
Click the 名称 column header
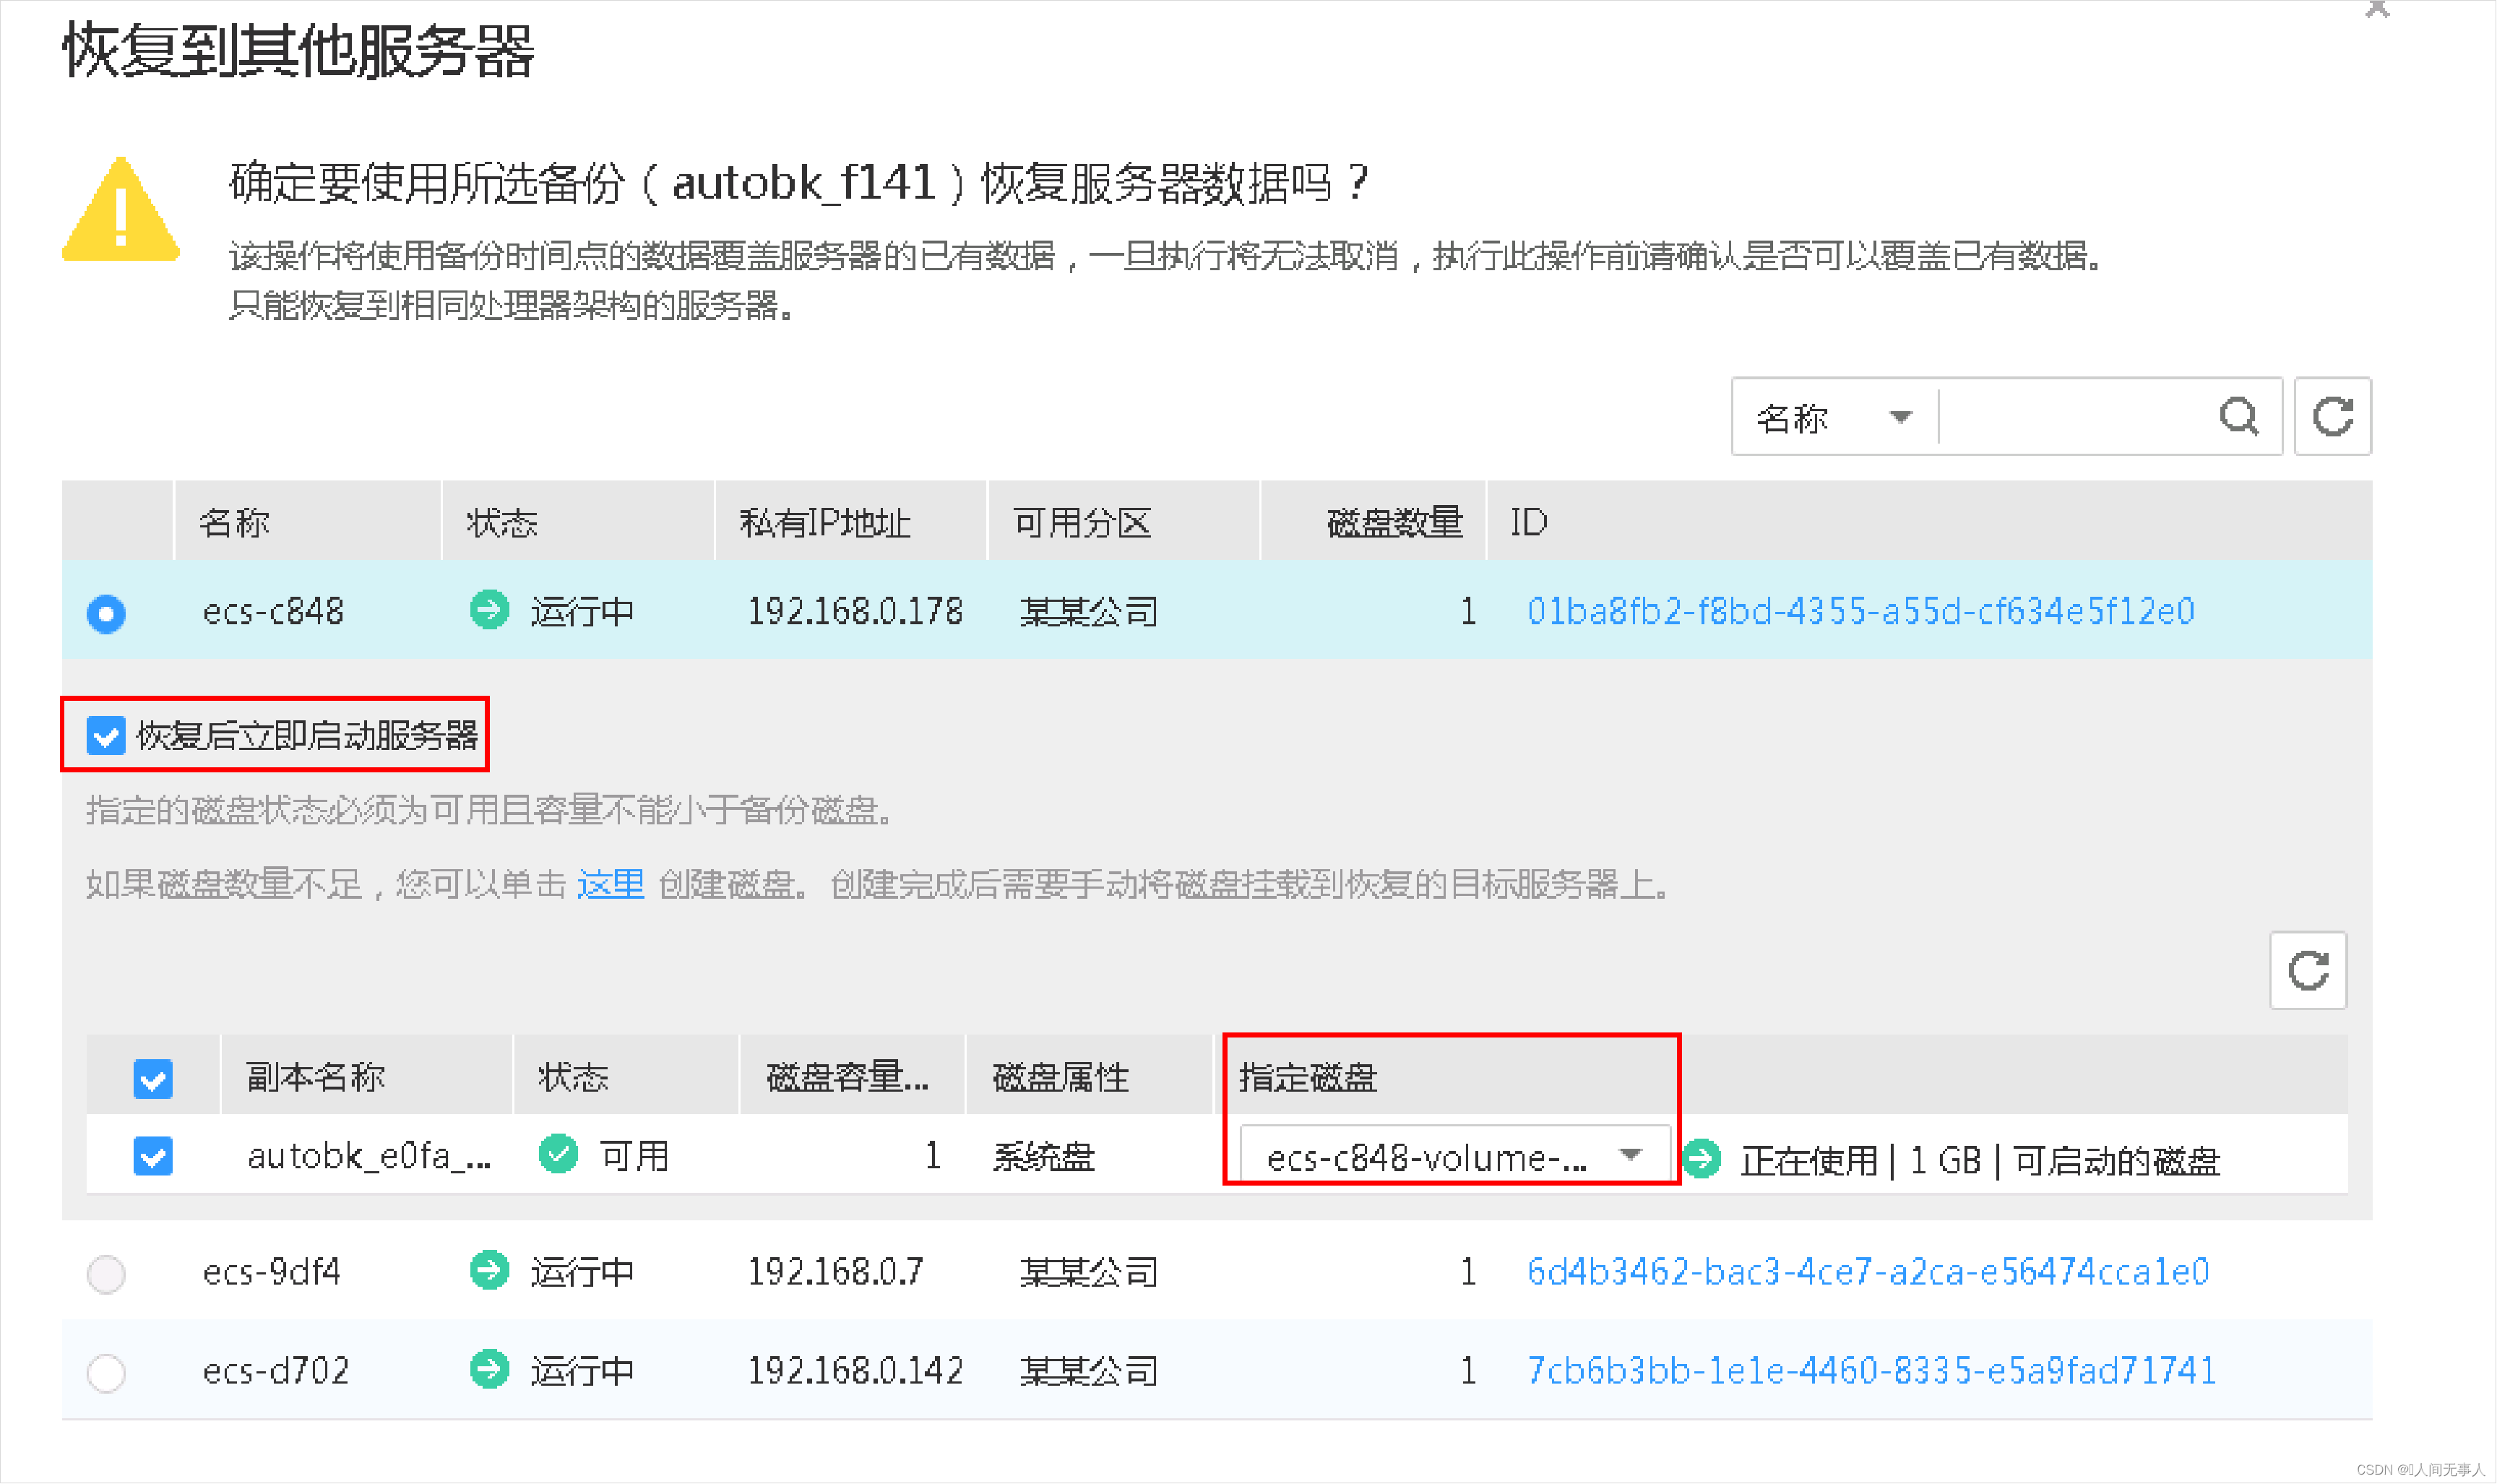point(234,523)
